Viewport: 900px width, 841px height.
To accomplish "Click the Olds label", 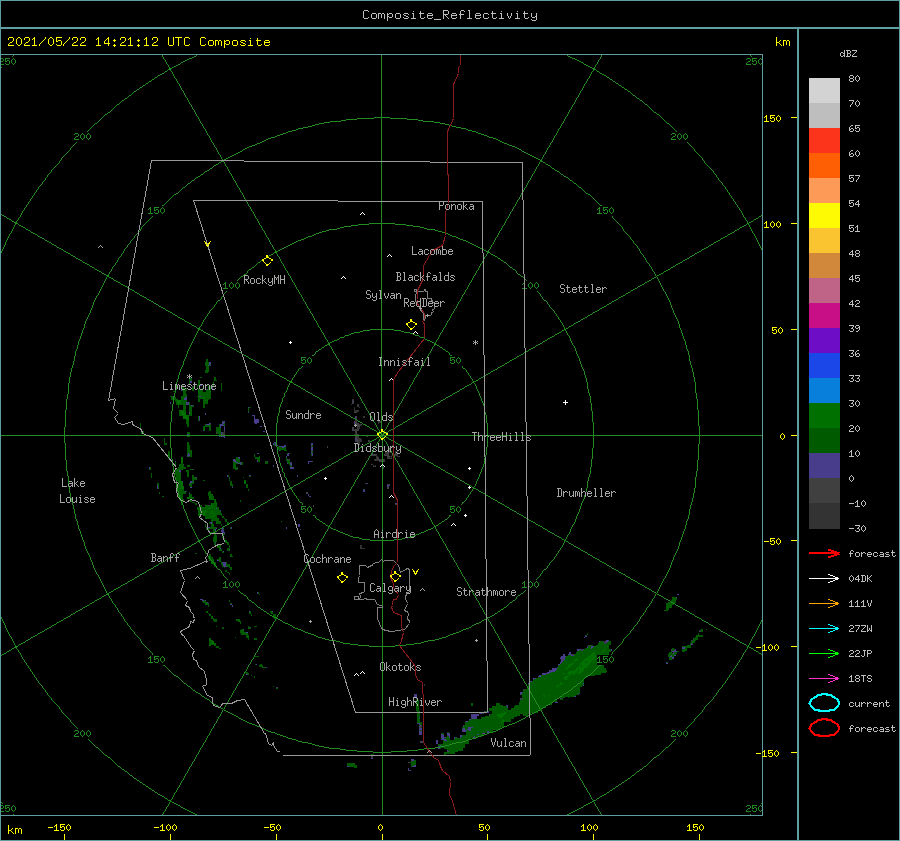I will click(x=381, y=417).
